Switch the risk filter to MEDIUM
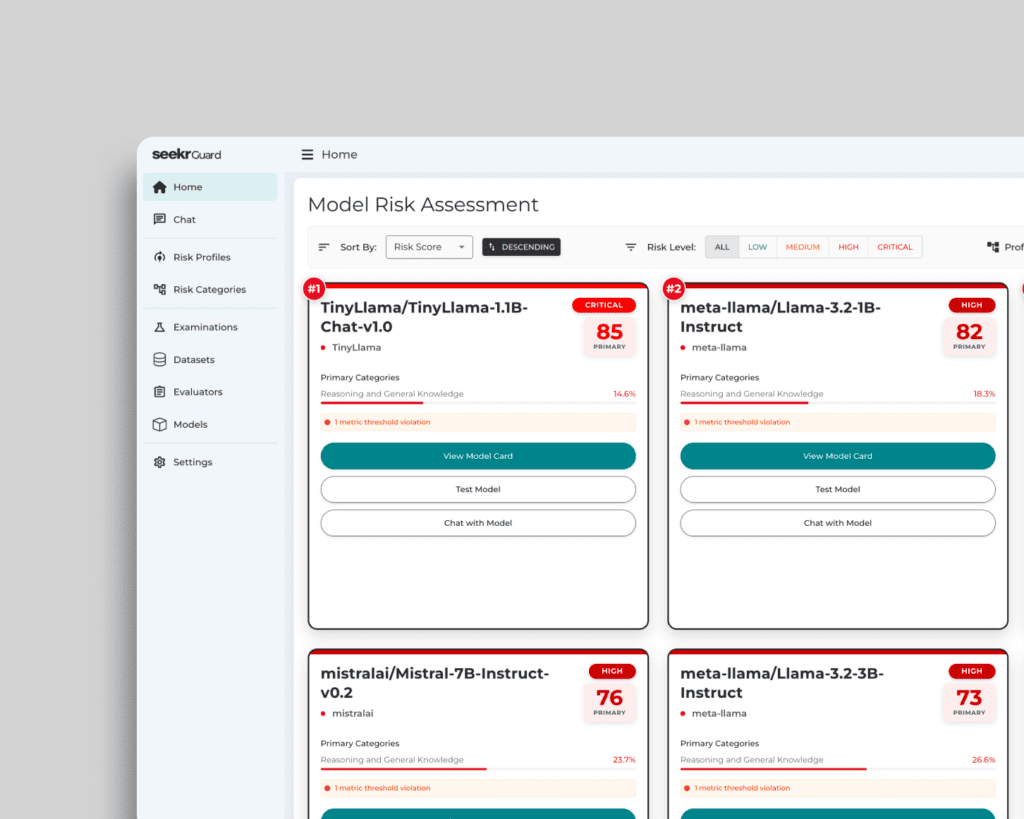 pos(802,246)
